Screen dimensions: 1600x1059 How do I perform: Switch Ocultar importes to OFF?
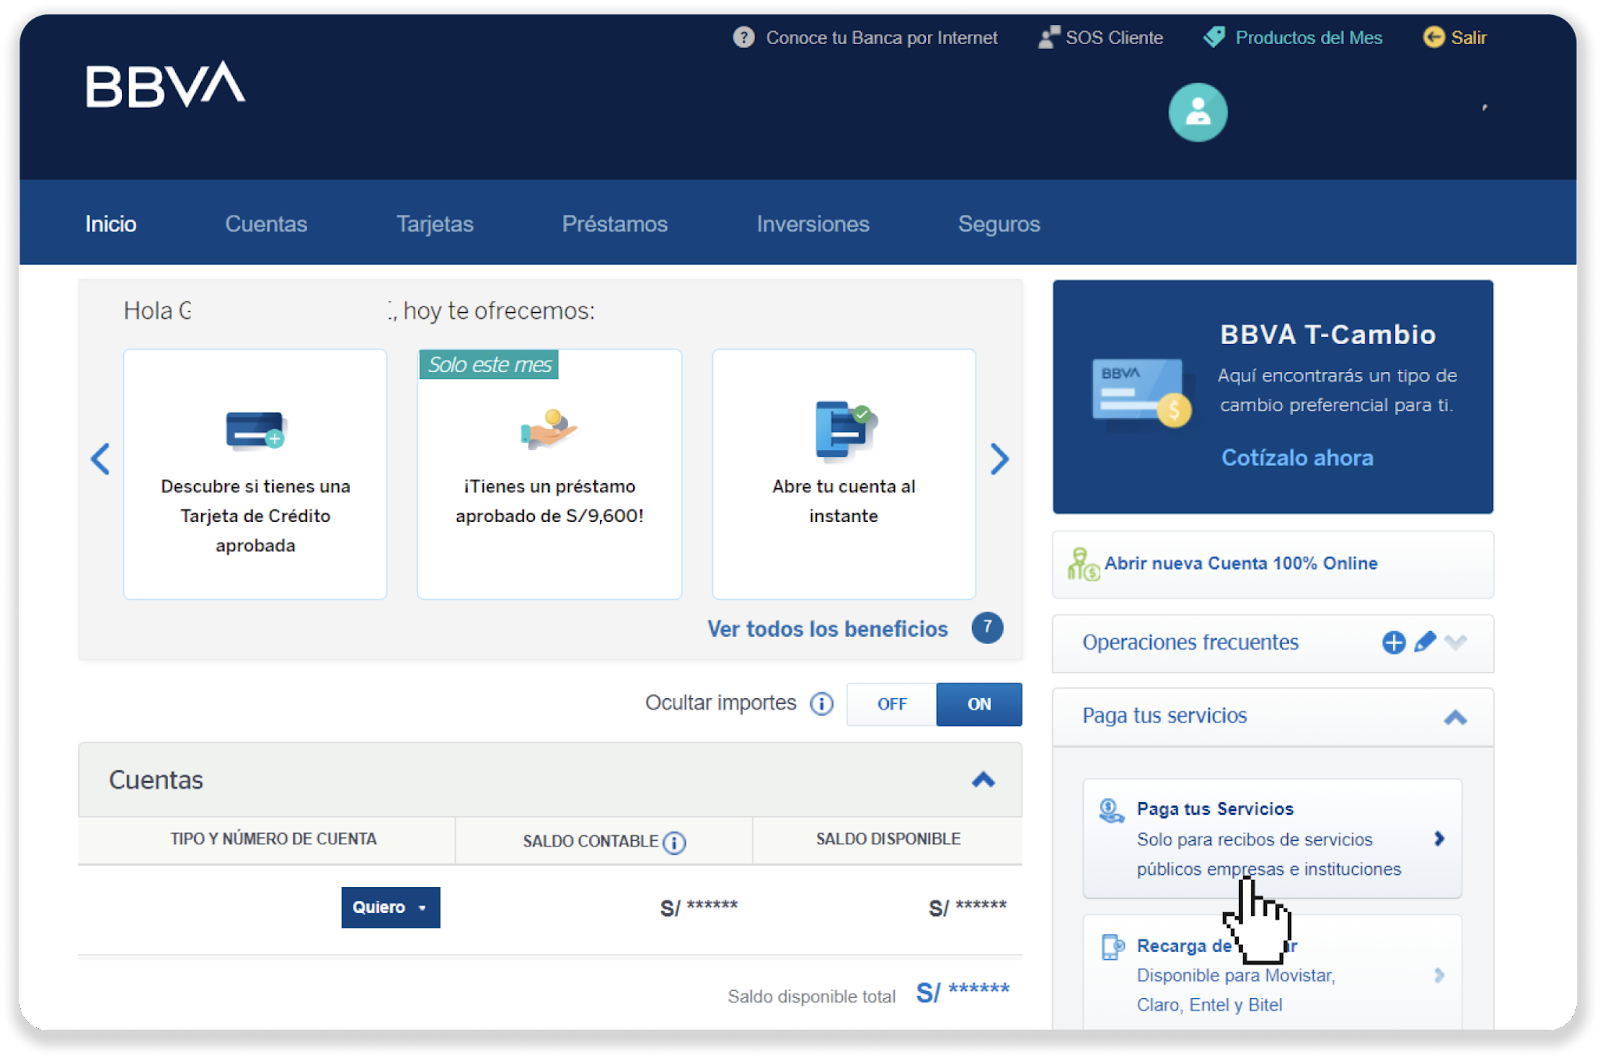pyautogui.click(x=891, y=705)
